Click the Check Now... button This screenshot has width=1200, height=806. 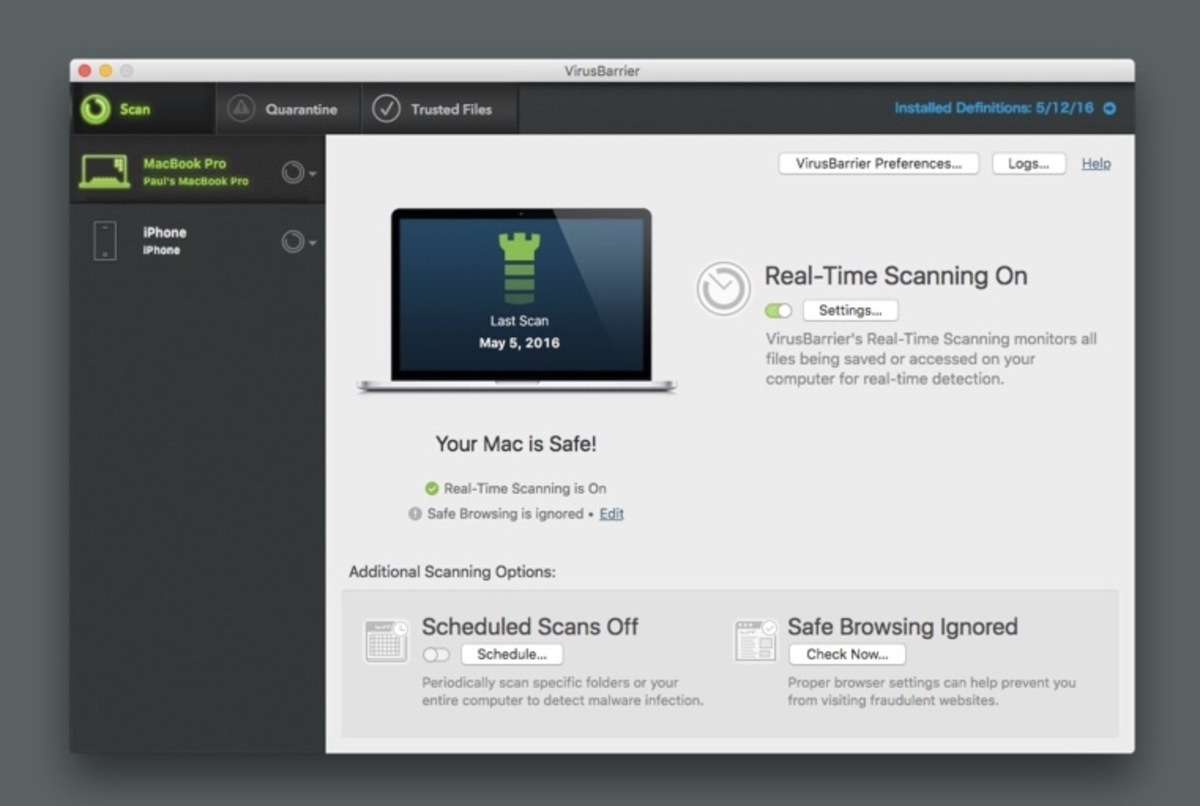(847, 654)
